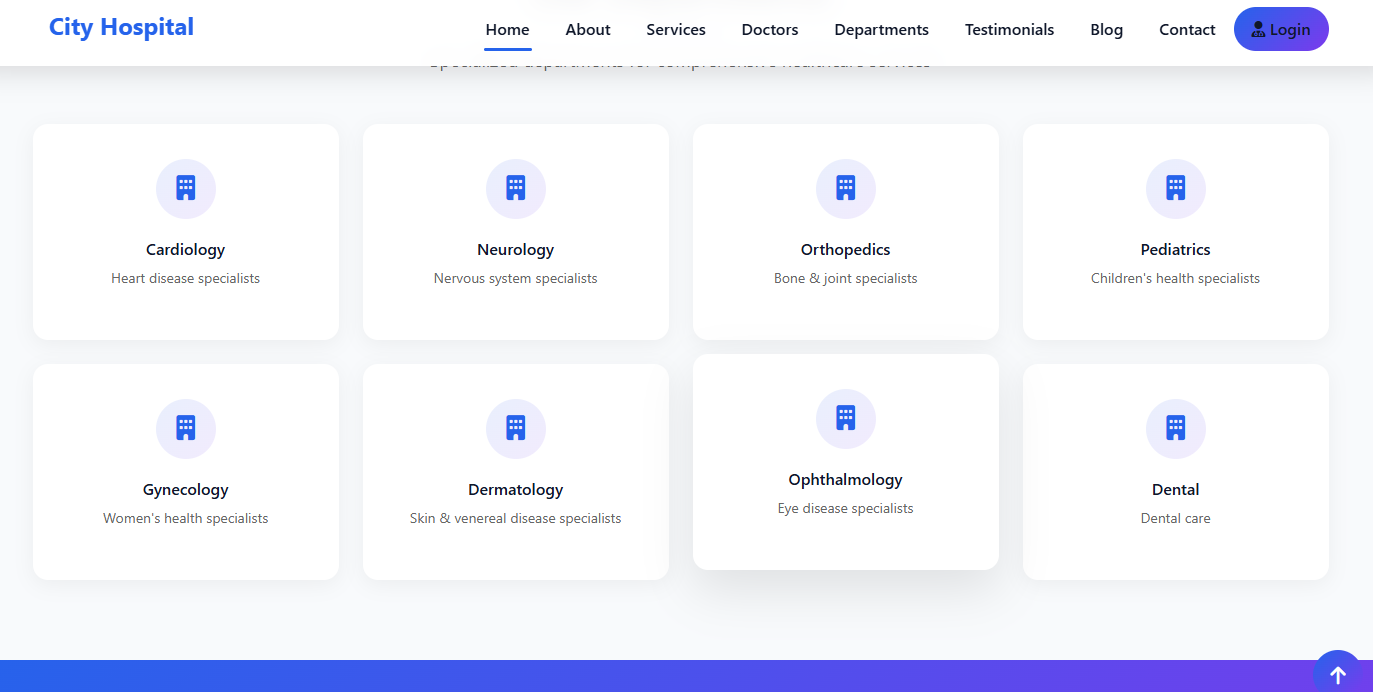This screenshot has height=692, width=1373.
Task: Select the Dermatology heading
Action: (516, 490)
